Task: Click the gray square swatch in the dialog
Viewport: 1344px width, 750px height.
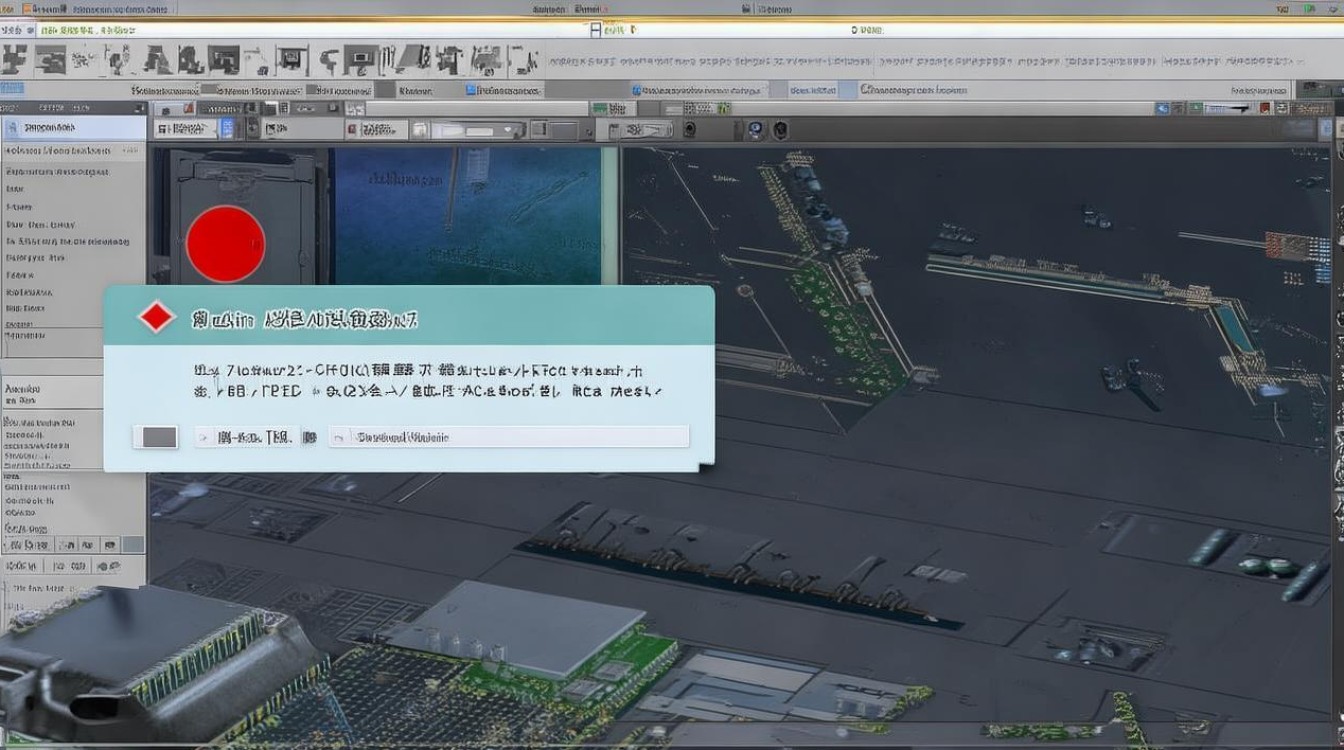Action: click(159, 437)
